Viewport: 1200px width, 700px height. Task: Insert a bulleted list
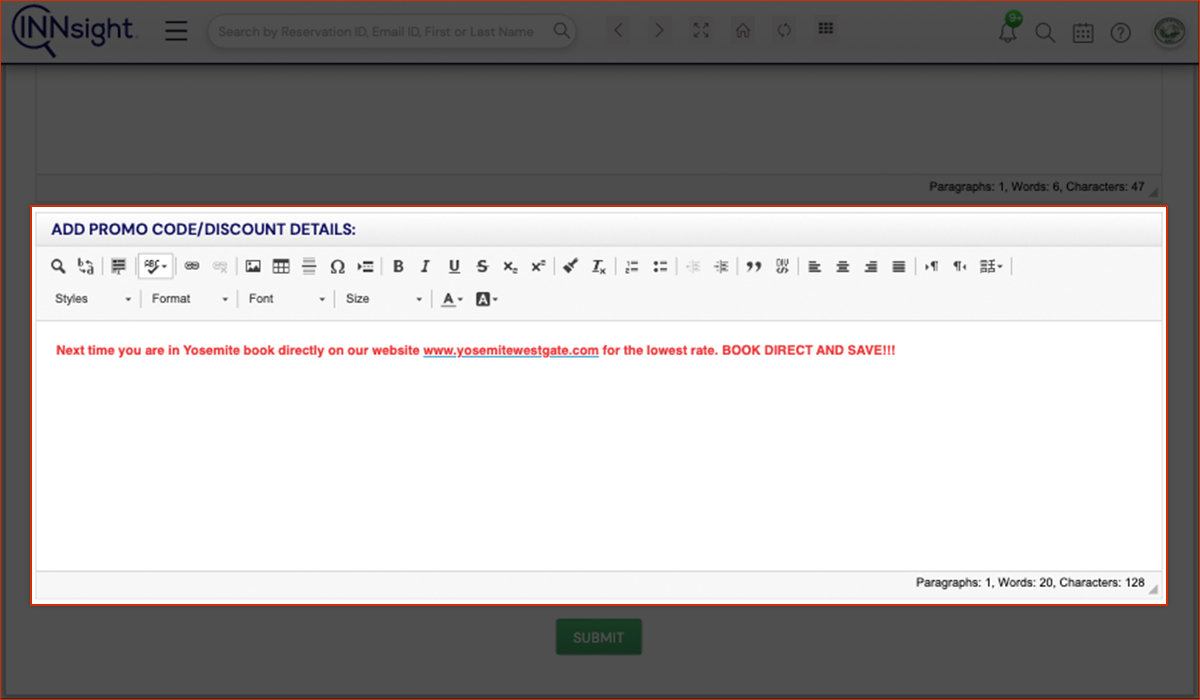660,266
